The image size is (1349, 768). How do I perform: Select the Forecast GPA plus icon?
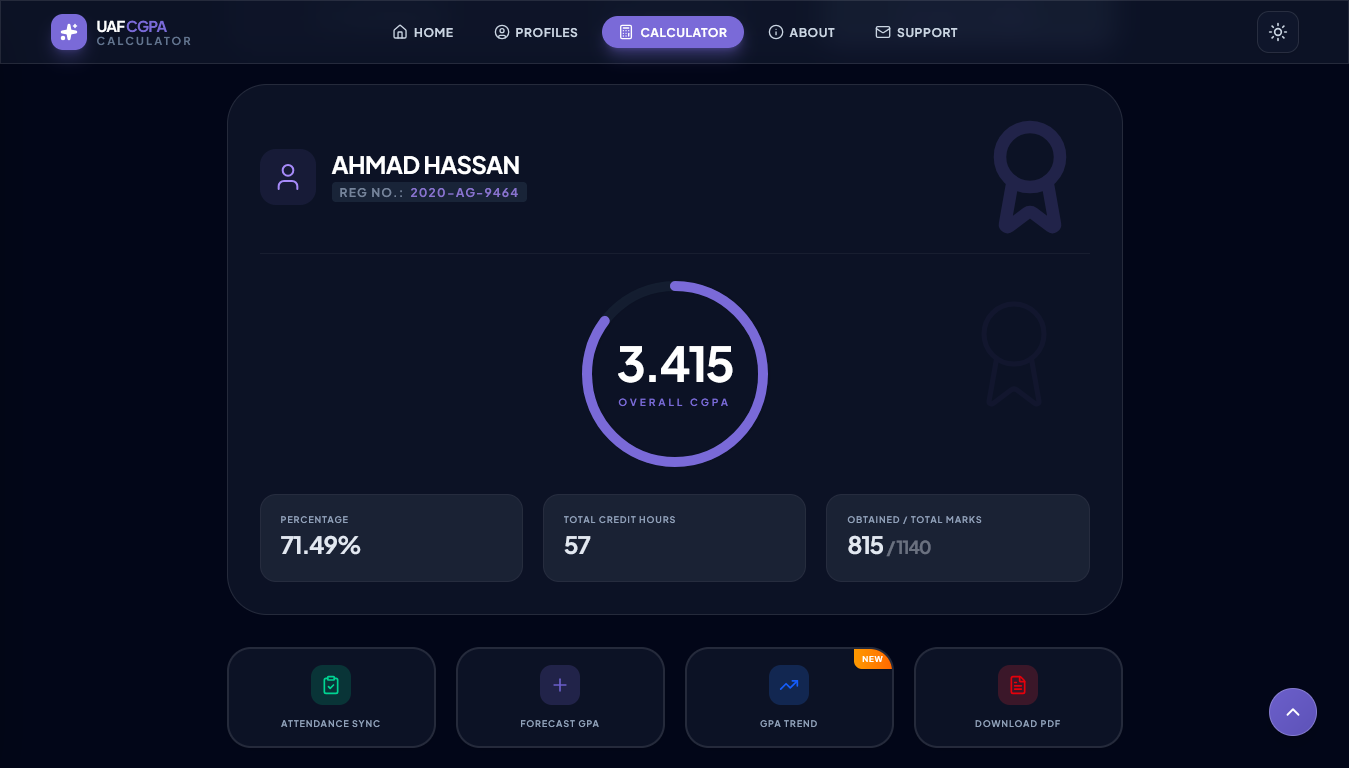560,685
